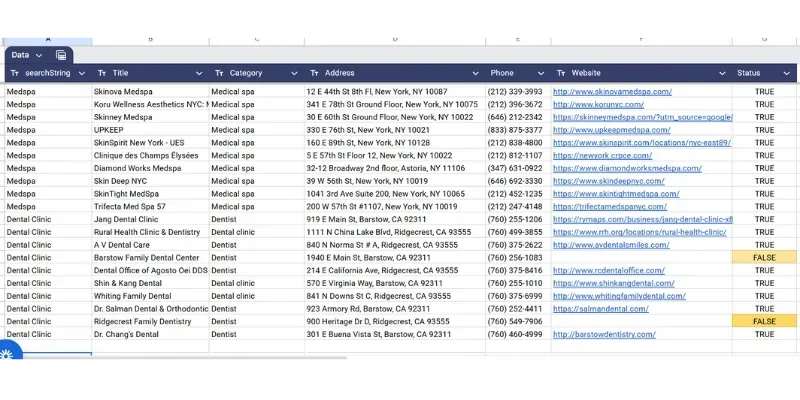The width and height of the screenshot is (800, 400).
Task: Open the Title column filter dropdown
Action: tap(199, 73)
